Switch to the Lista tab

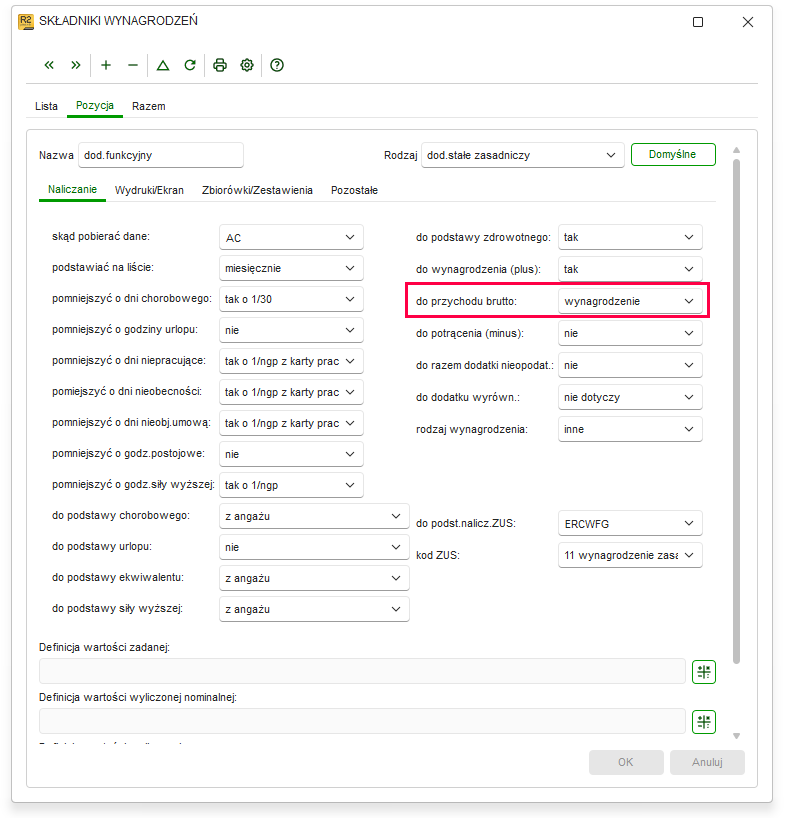pyautogui.click(x=46, y=106)
